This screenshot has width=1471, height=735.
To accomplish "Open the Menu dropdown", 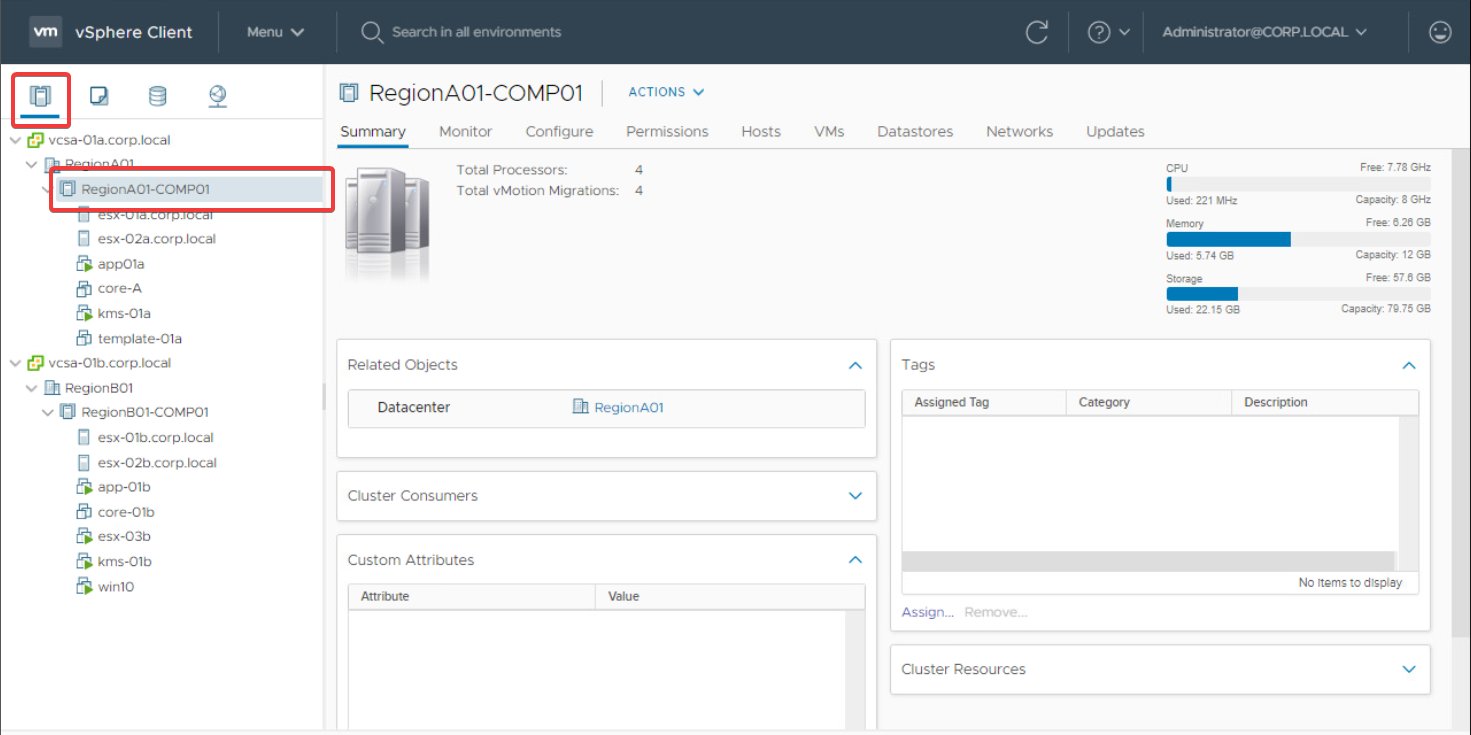I will [x=275, y=32].
